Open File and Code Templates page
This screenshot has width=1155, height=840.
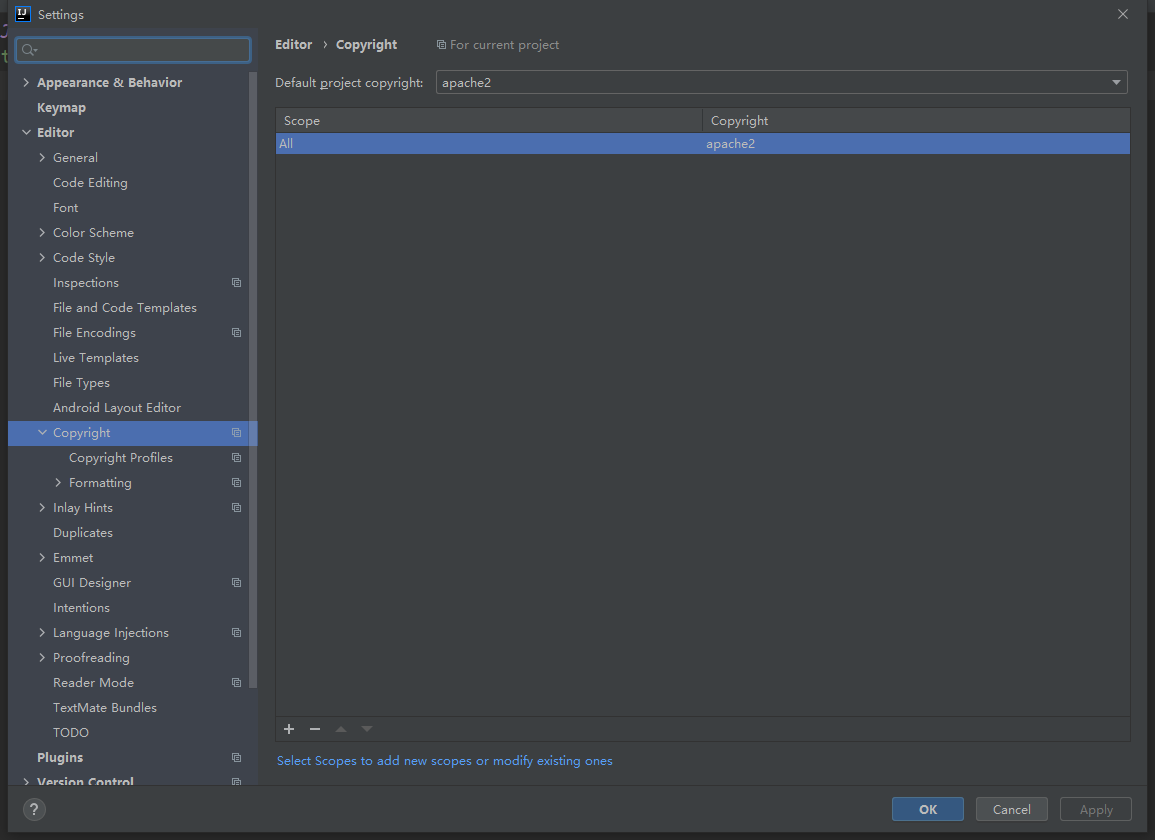pos(124,307)
